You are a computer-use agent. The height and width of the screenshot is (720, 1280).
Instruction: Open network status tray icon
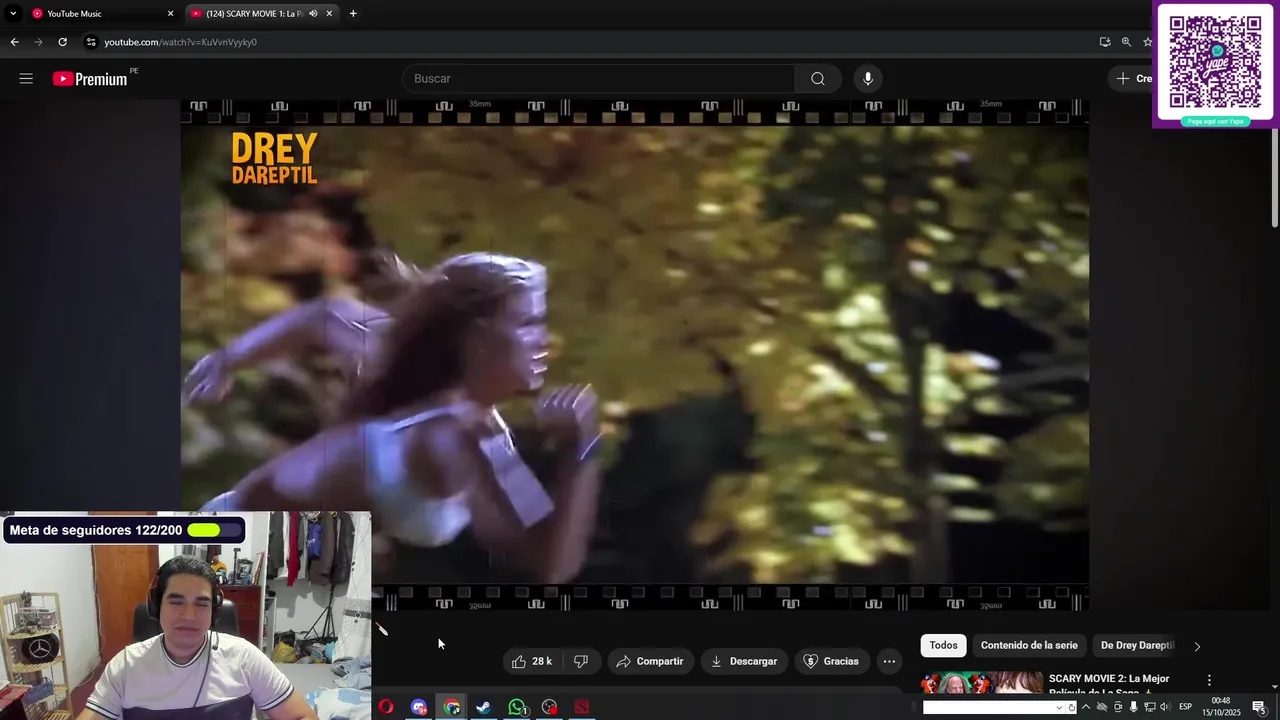[1149, 707]
